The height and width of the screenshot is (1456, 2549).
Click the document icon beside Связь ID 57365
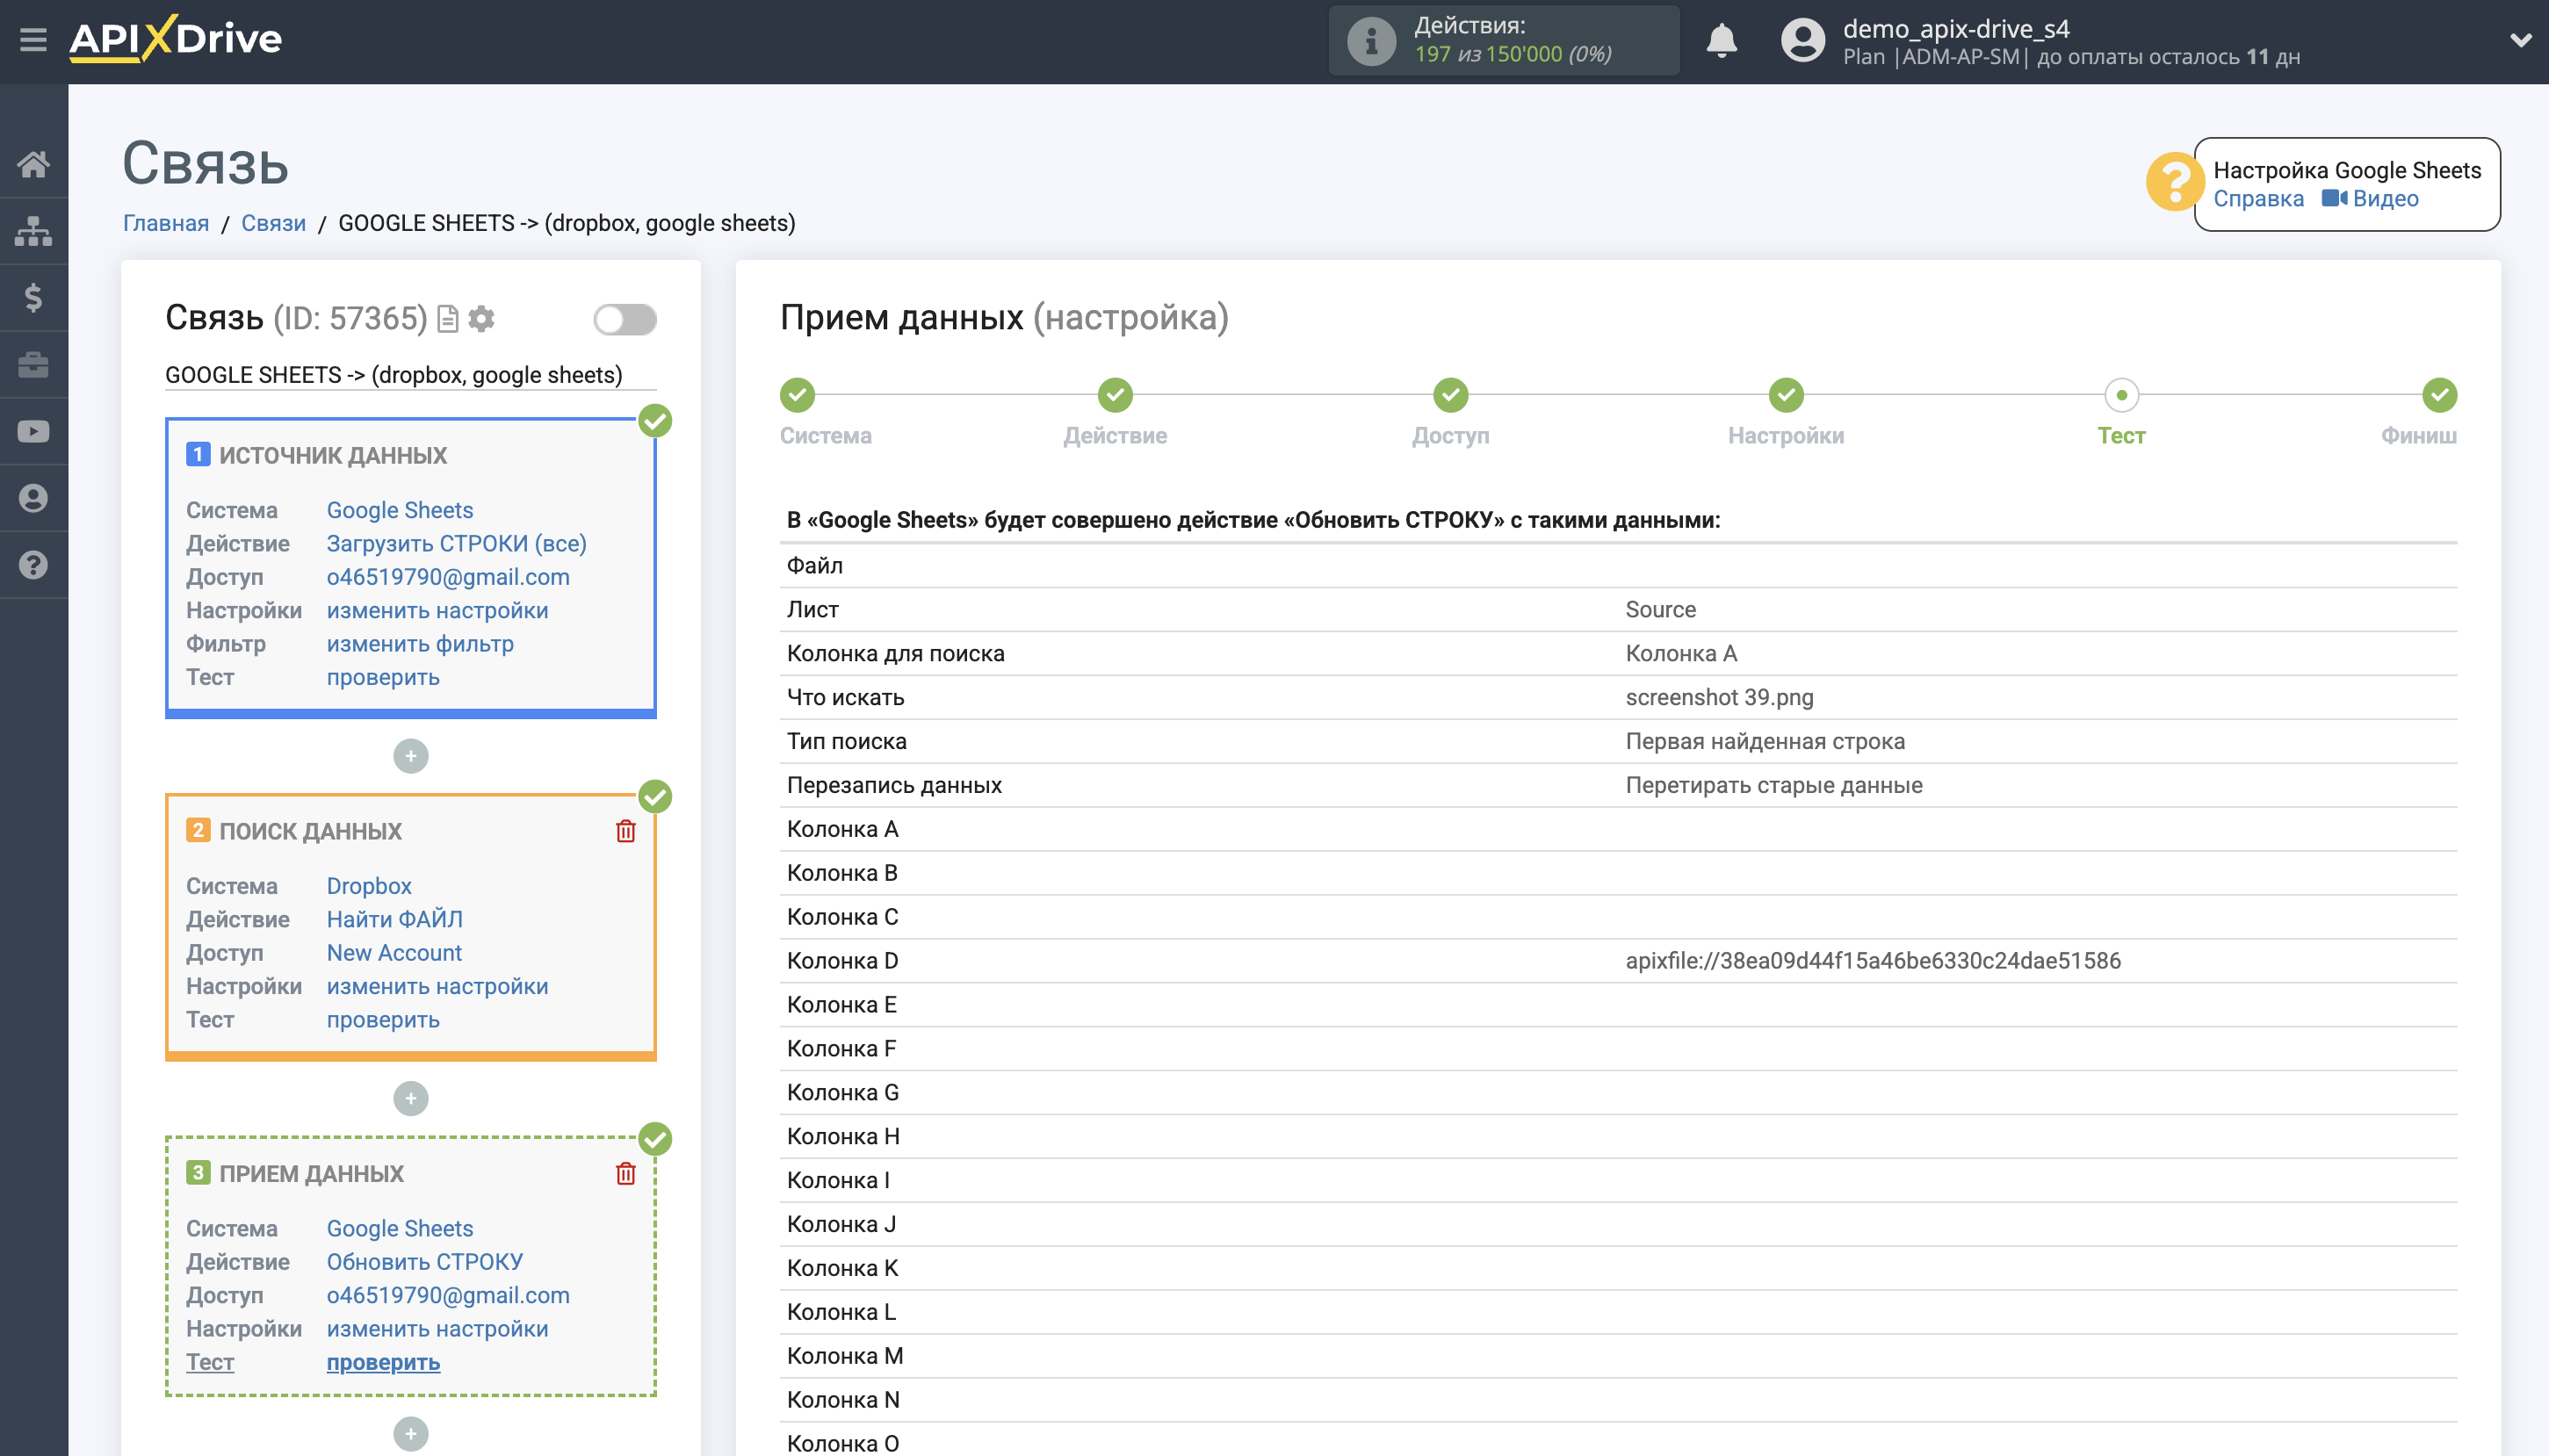(x=447, y=318)
